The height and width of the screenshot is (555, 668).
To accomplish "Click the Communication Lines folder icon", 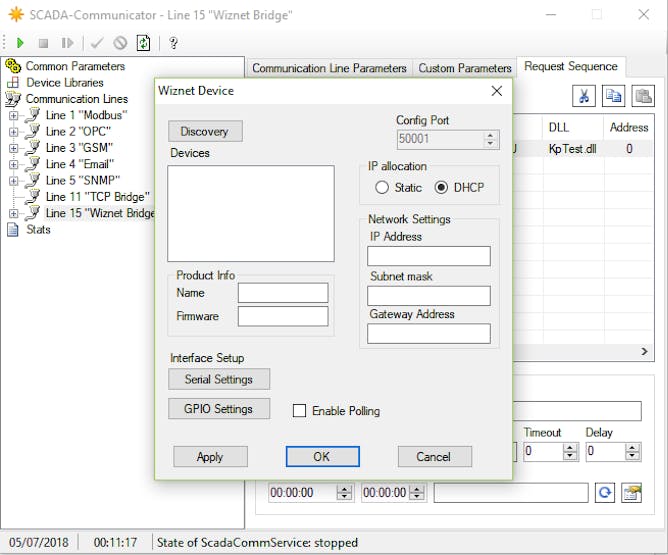I will [13, 99].
